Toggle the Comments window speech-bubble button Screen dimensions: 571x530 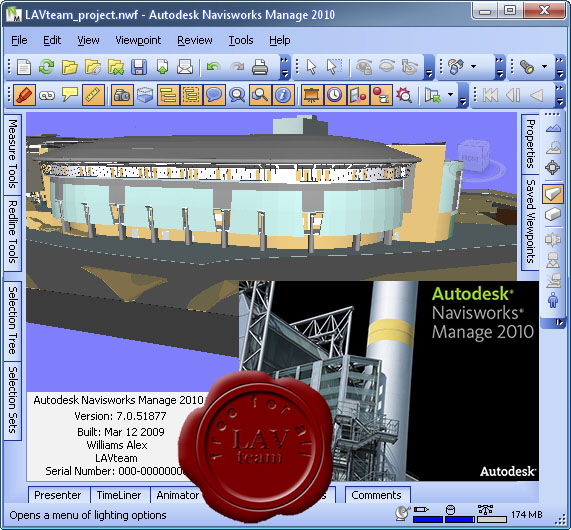coord(214,95)
